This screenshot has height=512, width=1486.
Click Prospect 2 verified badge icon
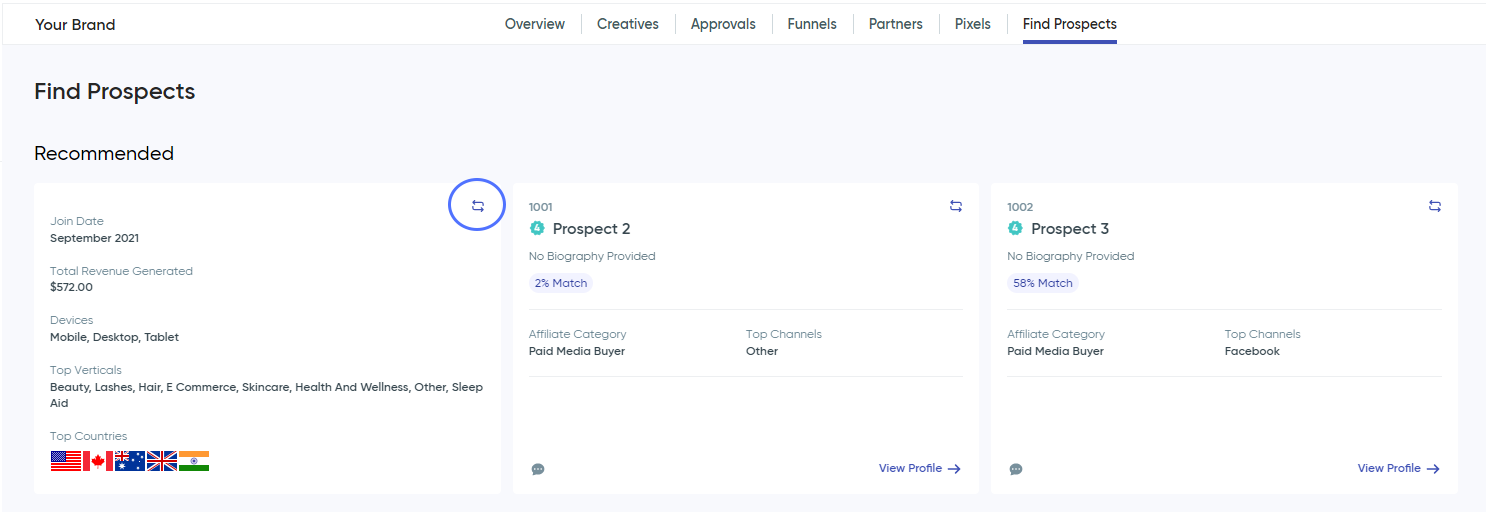[x=537, y=228]
